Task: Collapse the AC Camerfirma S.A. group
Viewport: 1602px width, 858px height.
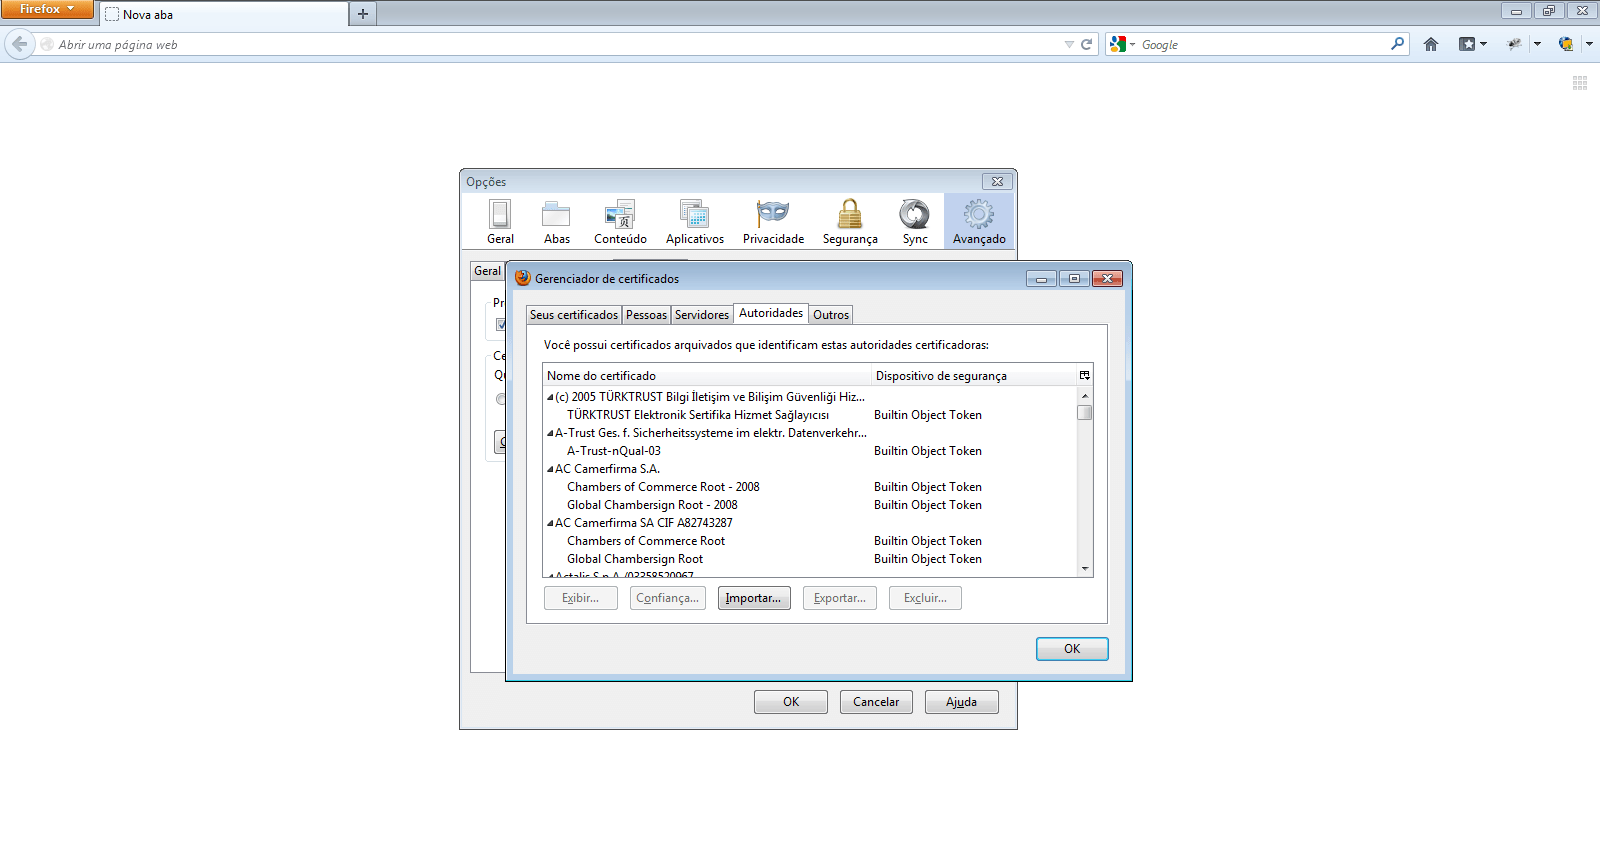Action: tap(550, 469)
